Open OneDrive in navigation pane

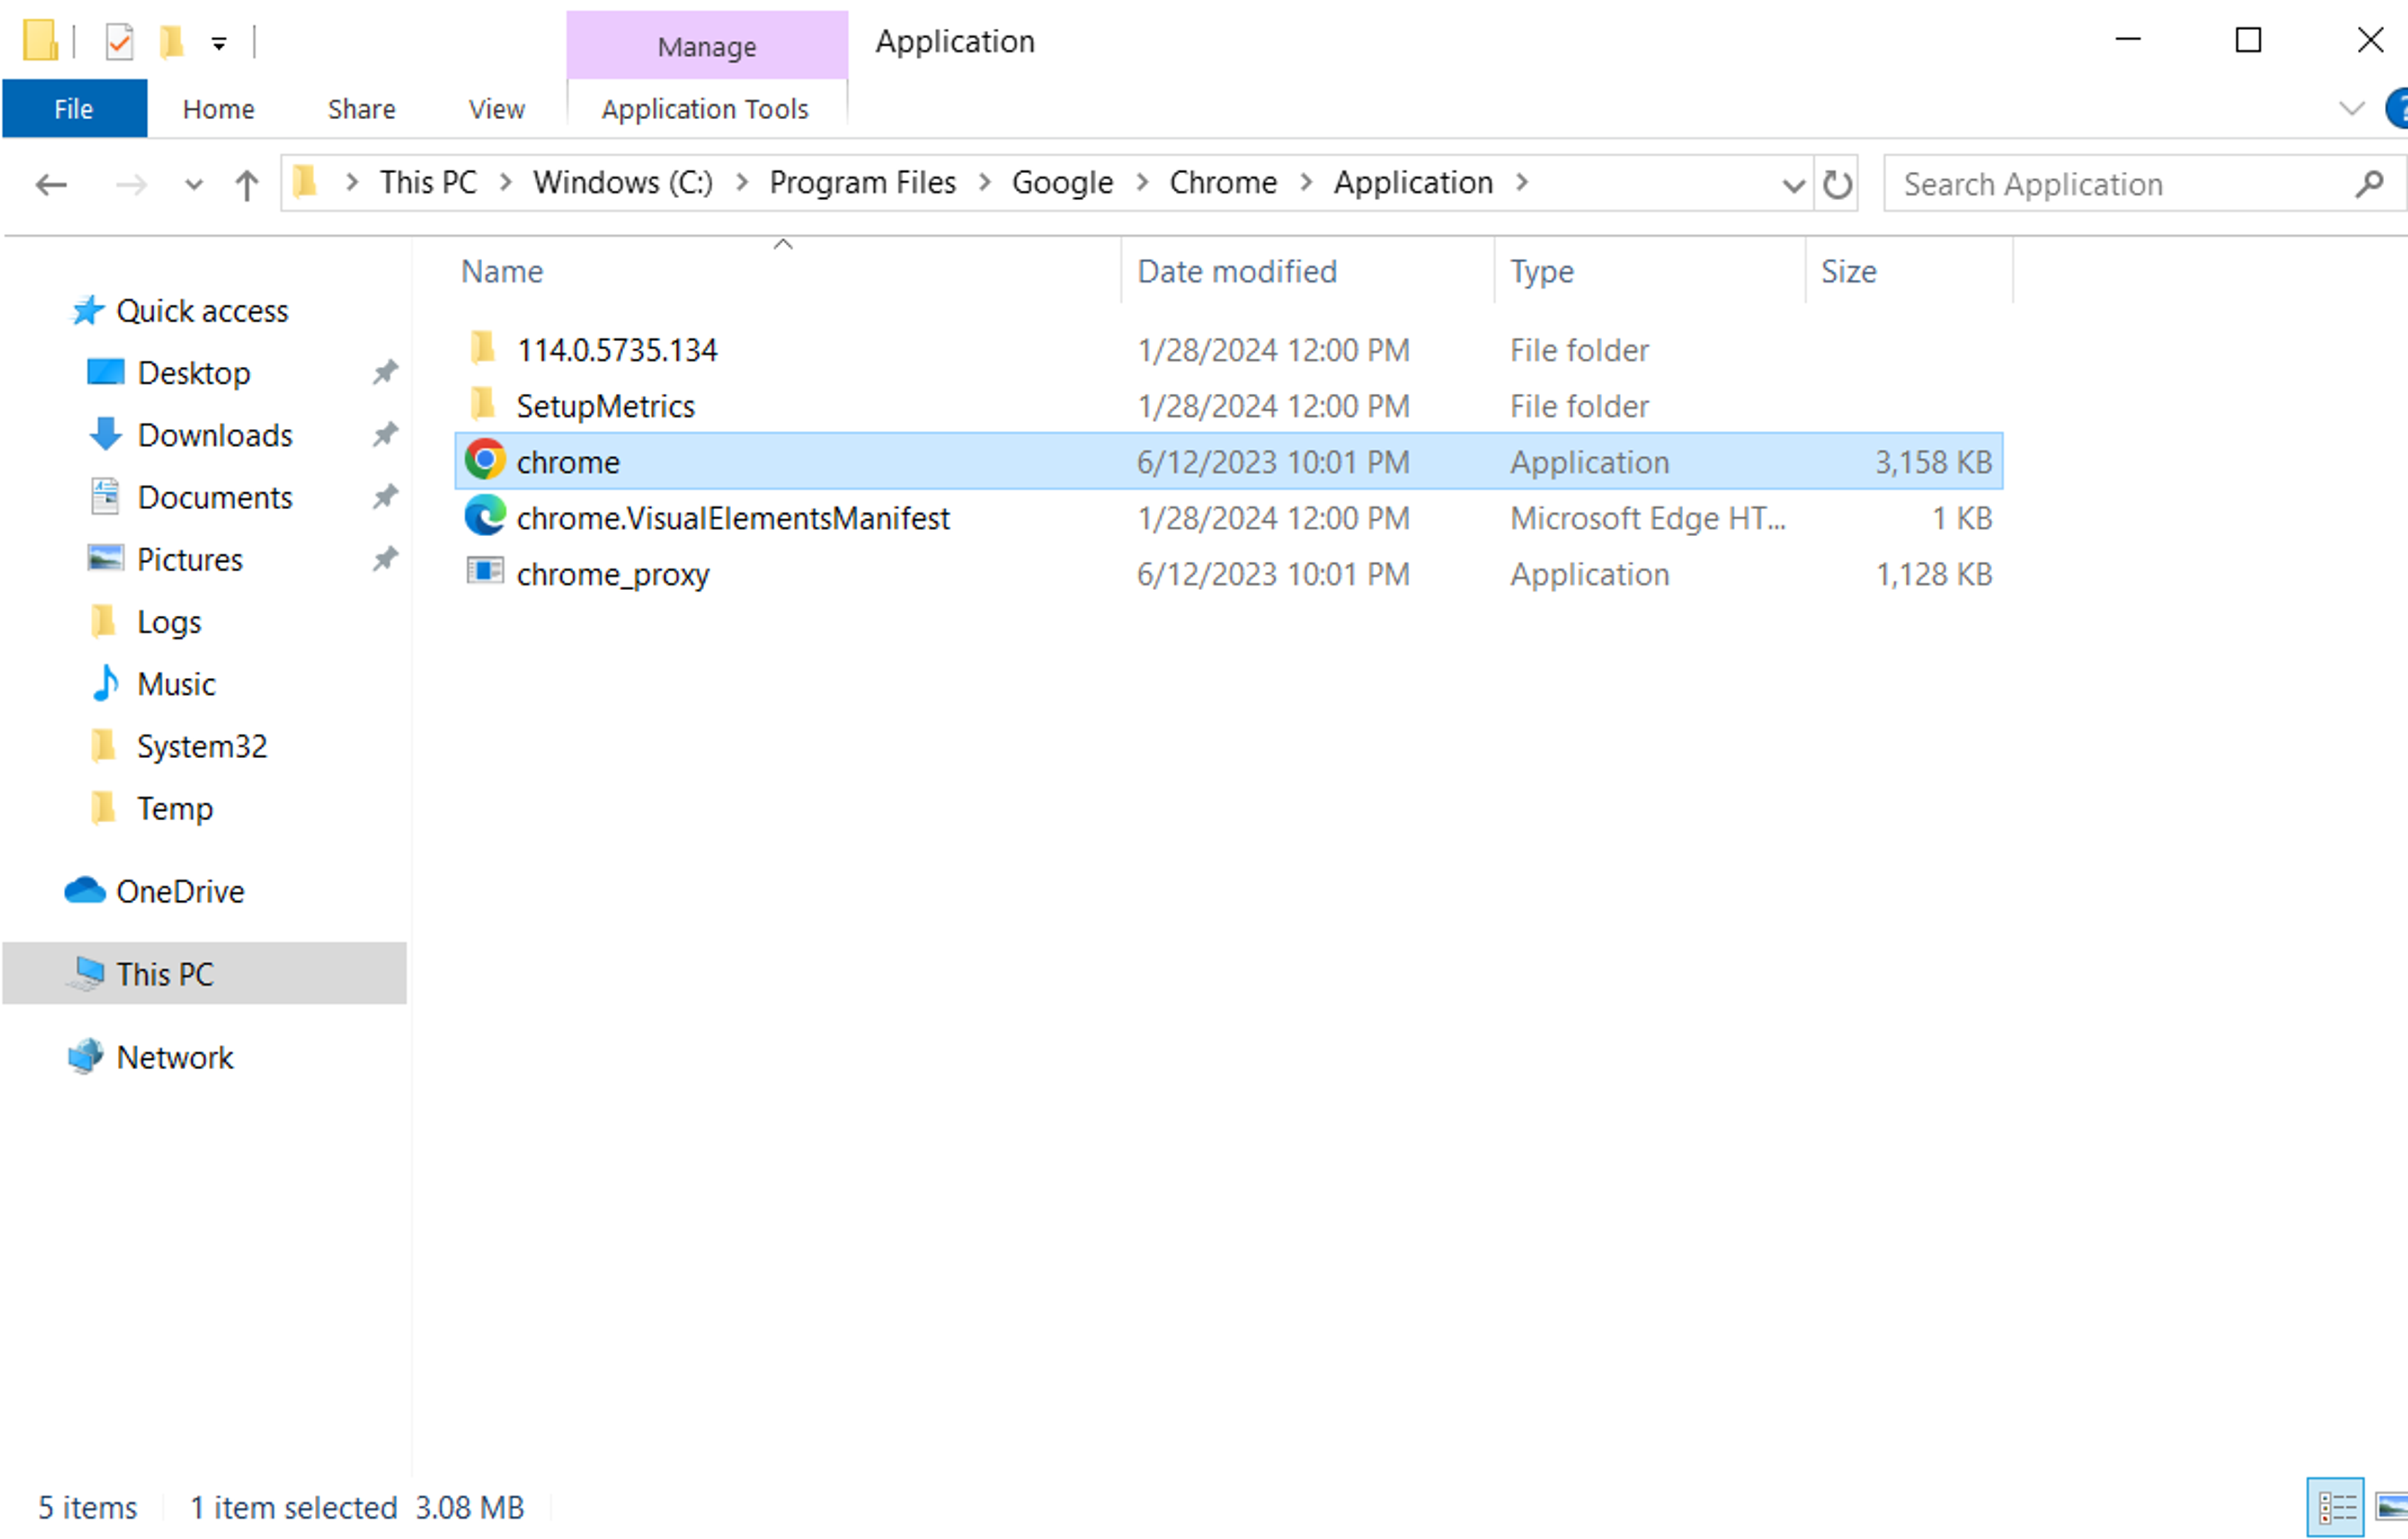pyautogui.click(x=180, y=891)
